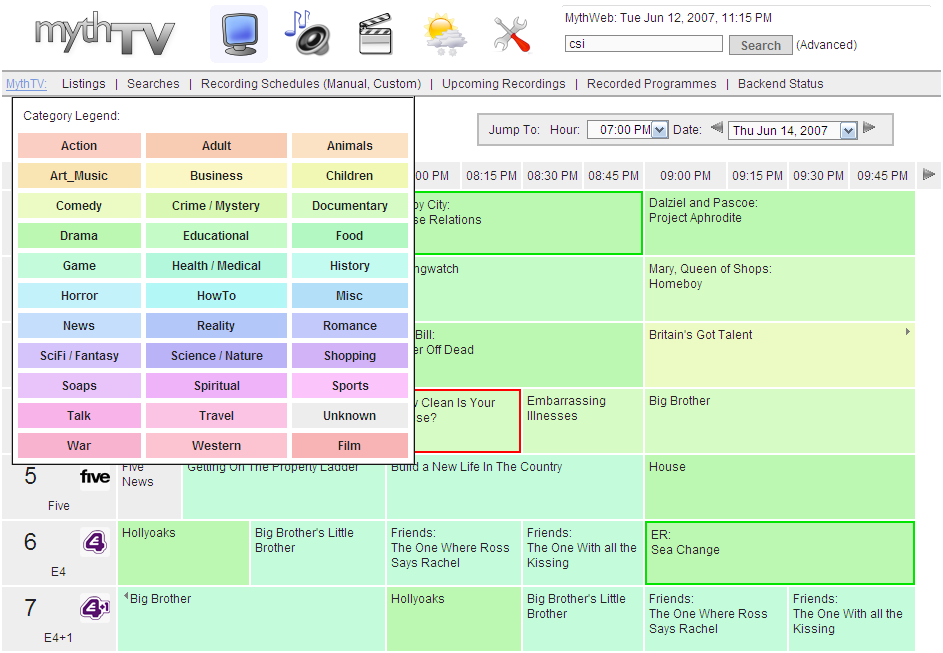
Task: Open the Embarrassing Illnesses programme
Action: tap(582, 421)
